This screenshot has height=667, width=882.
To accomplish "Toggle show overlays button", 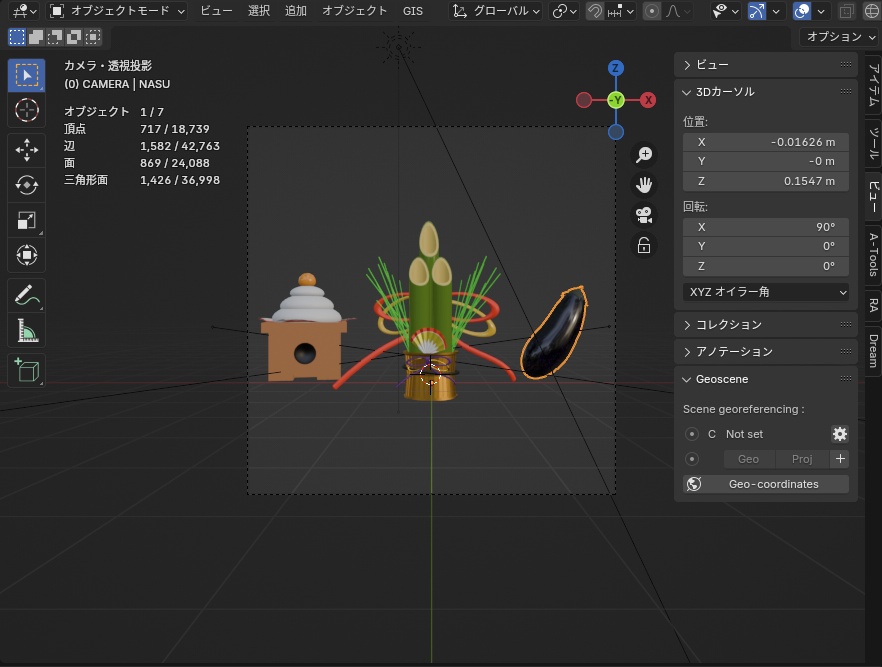I will point(802,11).
